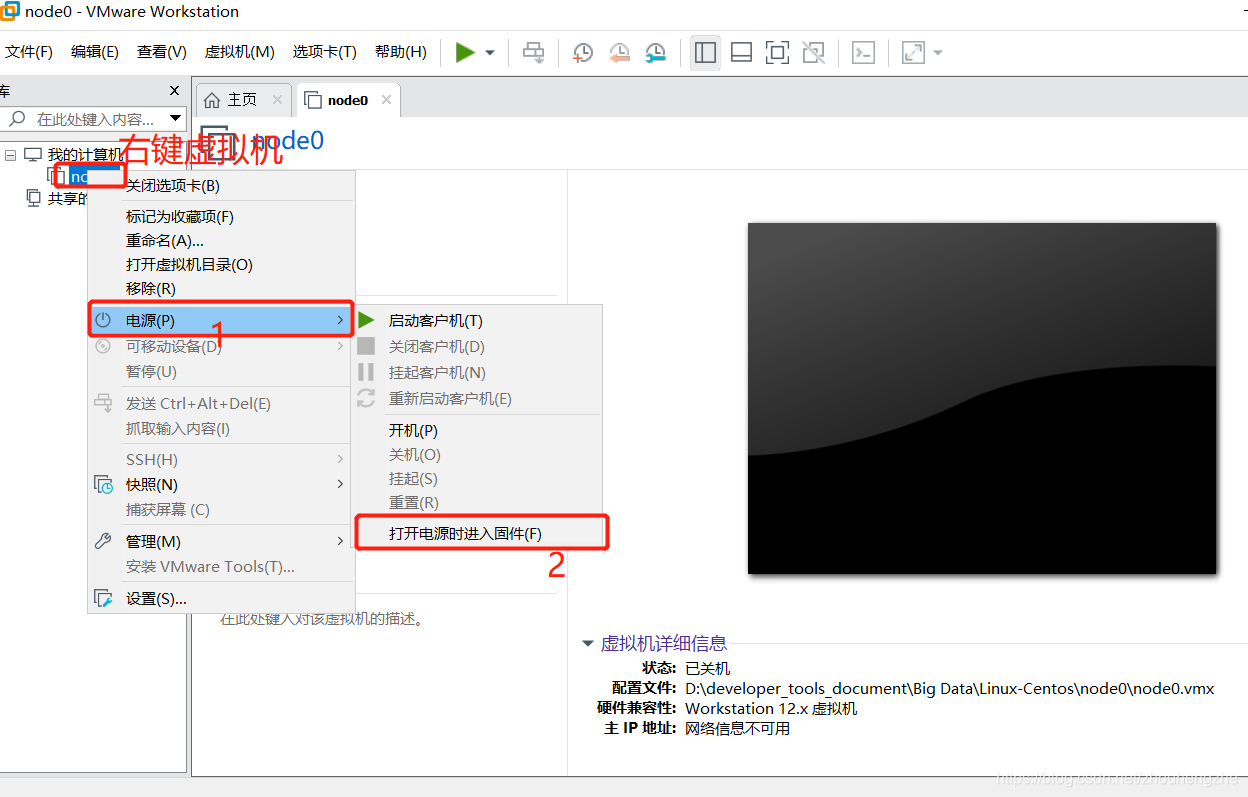Image resolution: width=1248 pixels, height=797 pixels.
Task: Open the 管理(M) submenu entry
Action: coord(221,541)
